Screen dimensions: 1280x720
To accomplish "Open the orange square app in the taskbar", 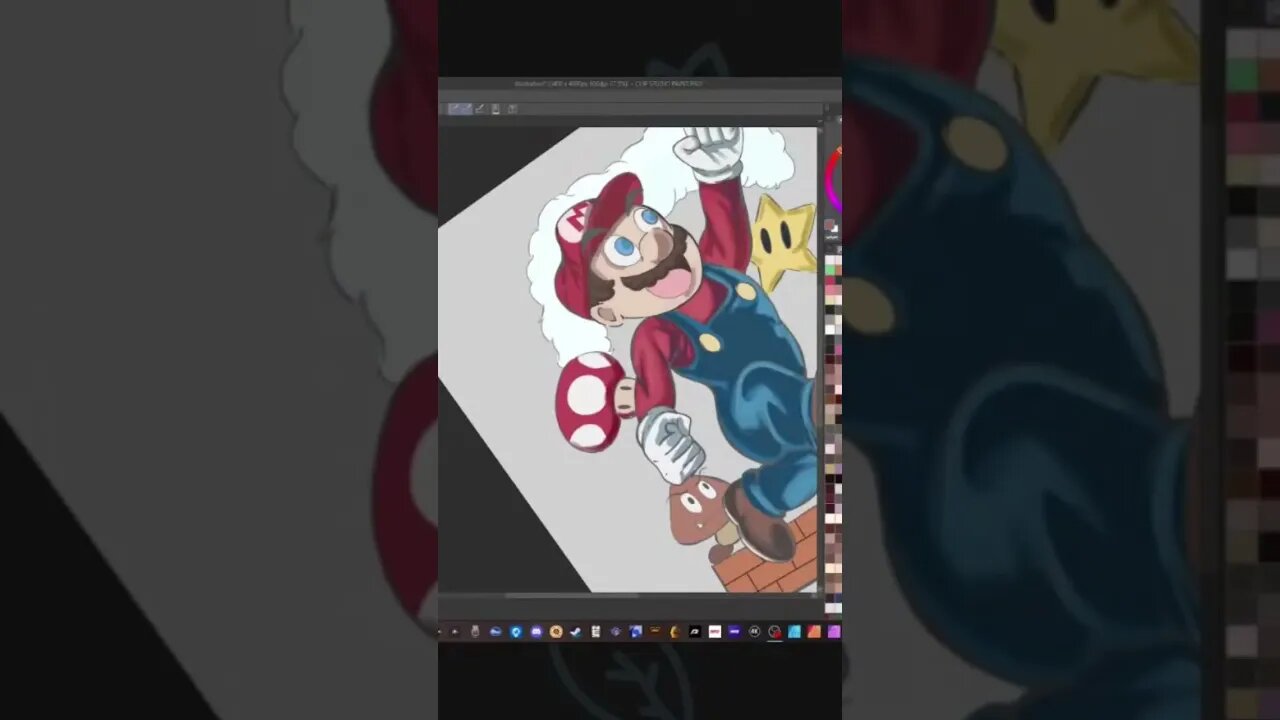I will click(814, 632).
